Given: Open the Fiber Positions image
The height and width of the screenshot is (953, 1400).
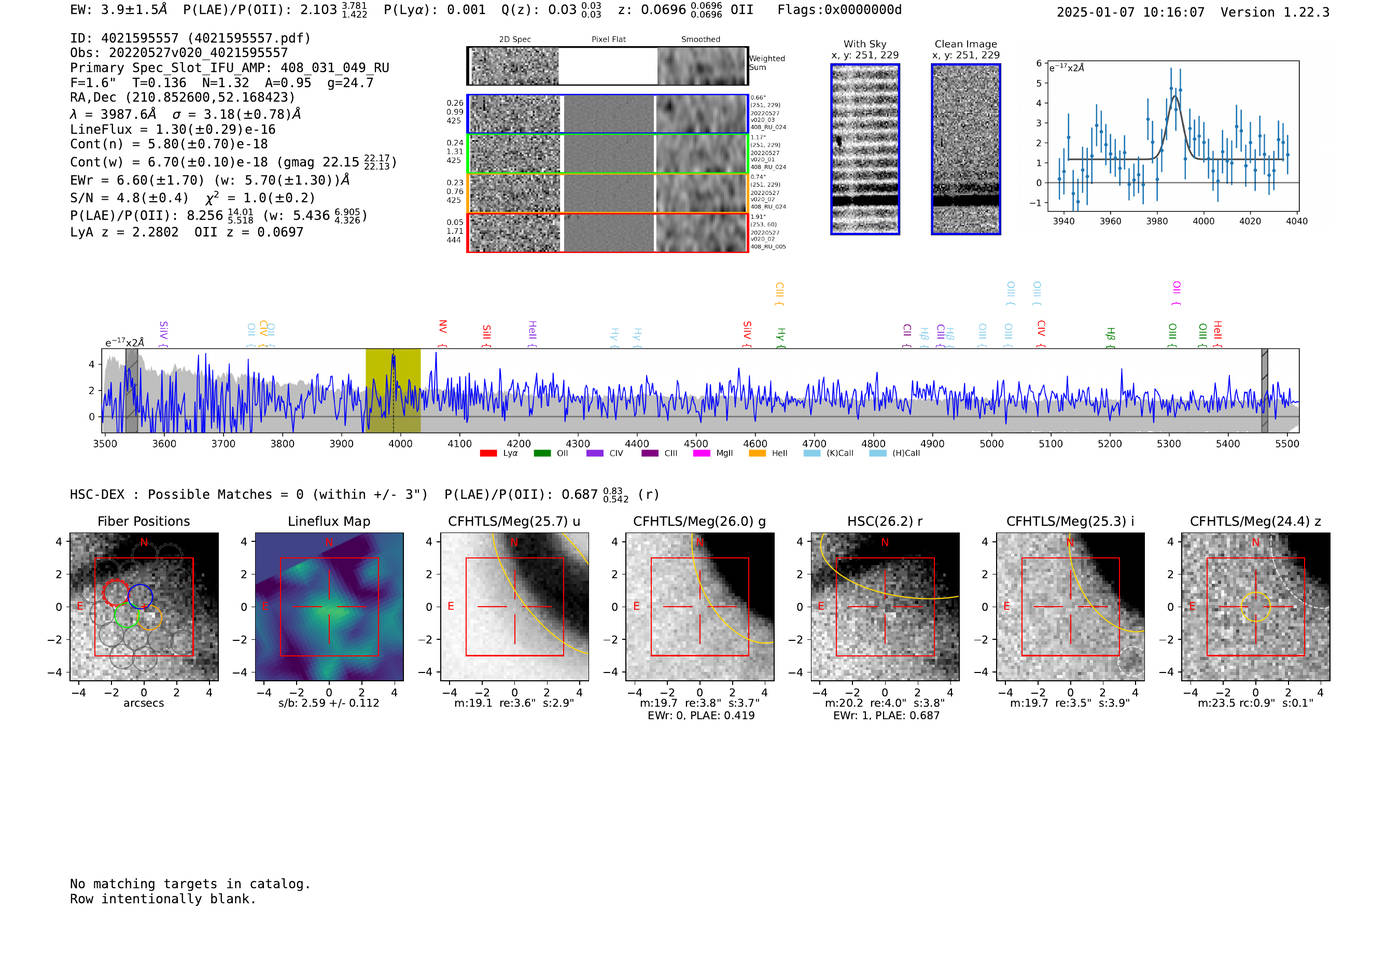Looking at the screenshot, I should click(144, 606).
